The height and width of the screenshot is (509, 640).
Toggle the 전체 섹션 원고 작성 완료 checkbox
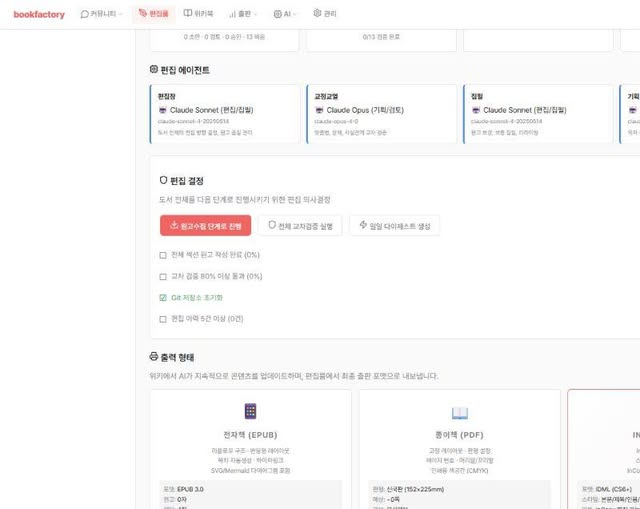(163, 255)
